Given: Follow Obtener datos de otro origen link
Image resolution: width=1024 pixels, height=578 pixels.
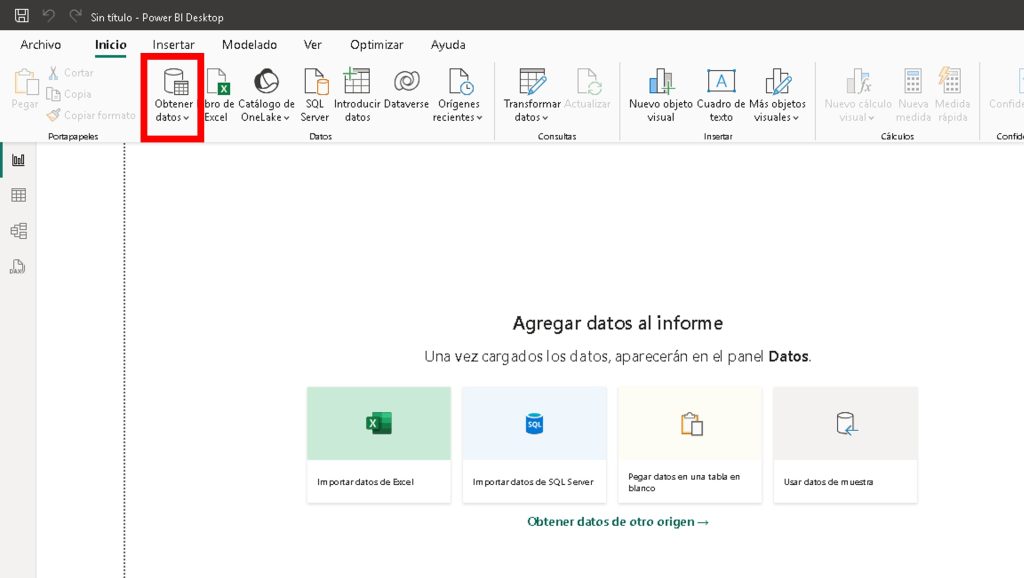Looking at the screenshot, I should (x=618, y=522).
